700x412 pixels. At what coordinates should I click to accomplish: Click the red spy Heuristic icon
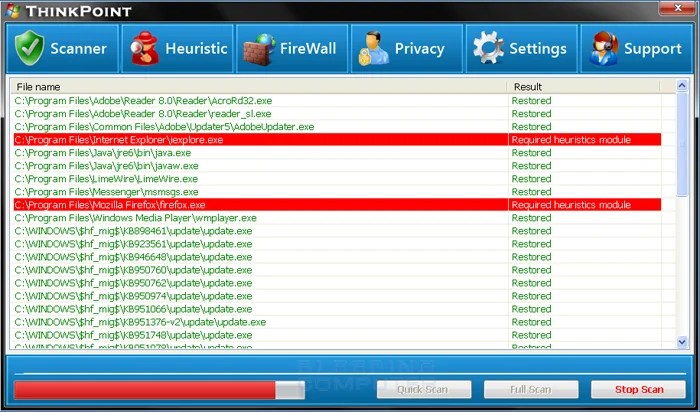pos(144,48)
